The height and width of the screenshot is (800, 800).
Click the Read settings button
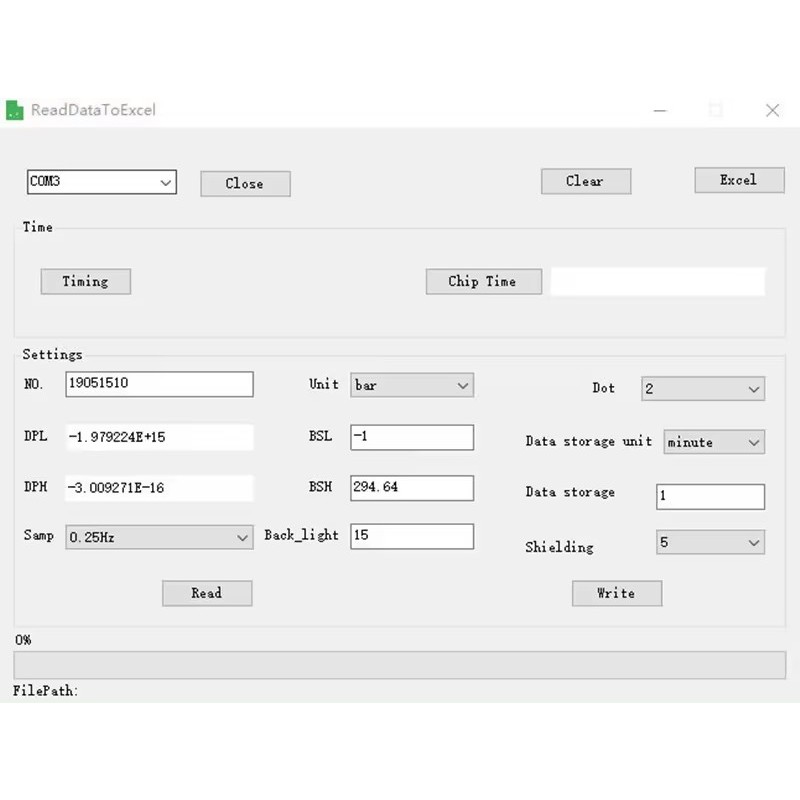[206, 593]
